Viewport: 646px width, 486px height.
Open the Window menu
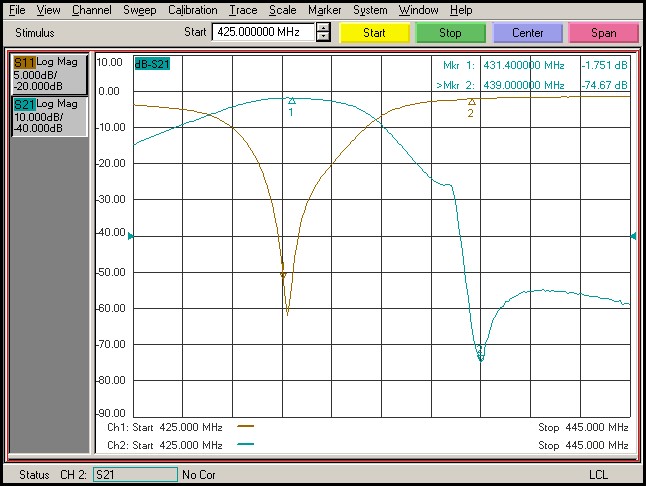click(x=418, y=10)
